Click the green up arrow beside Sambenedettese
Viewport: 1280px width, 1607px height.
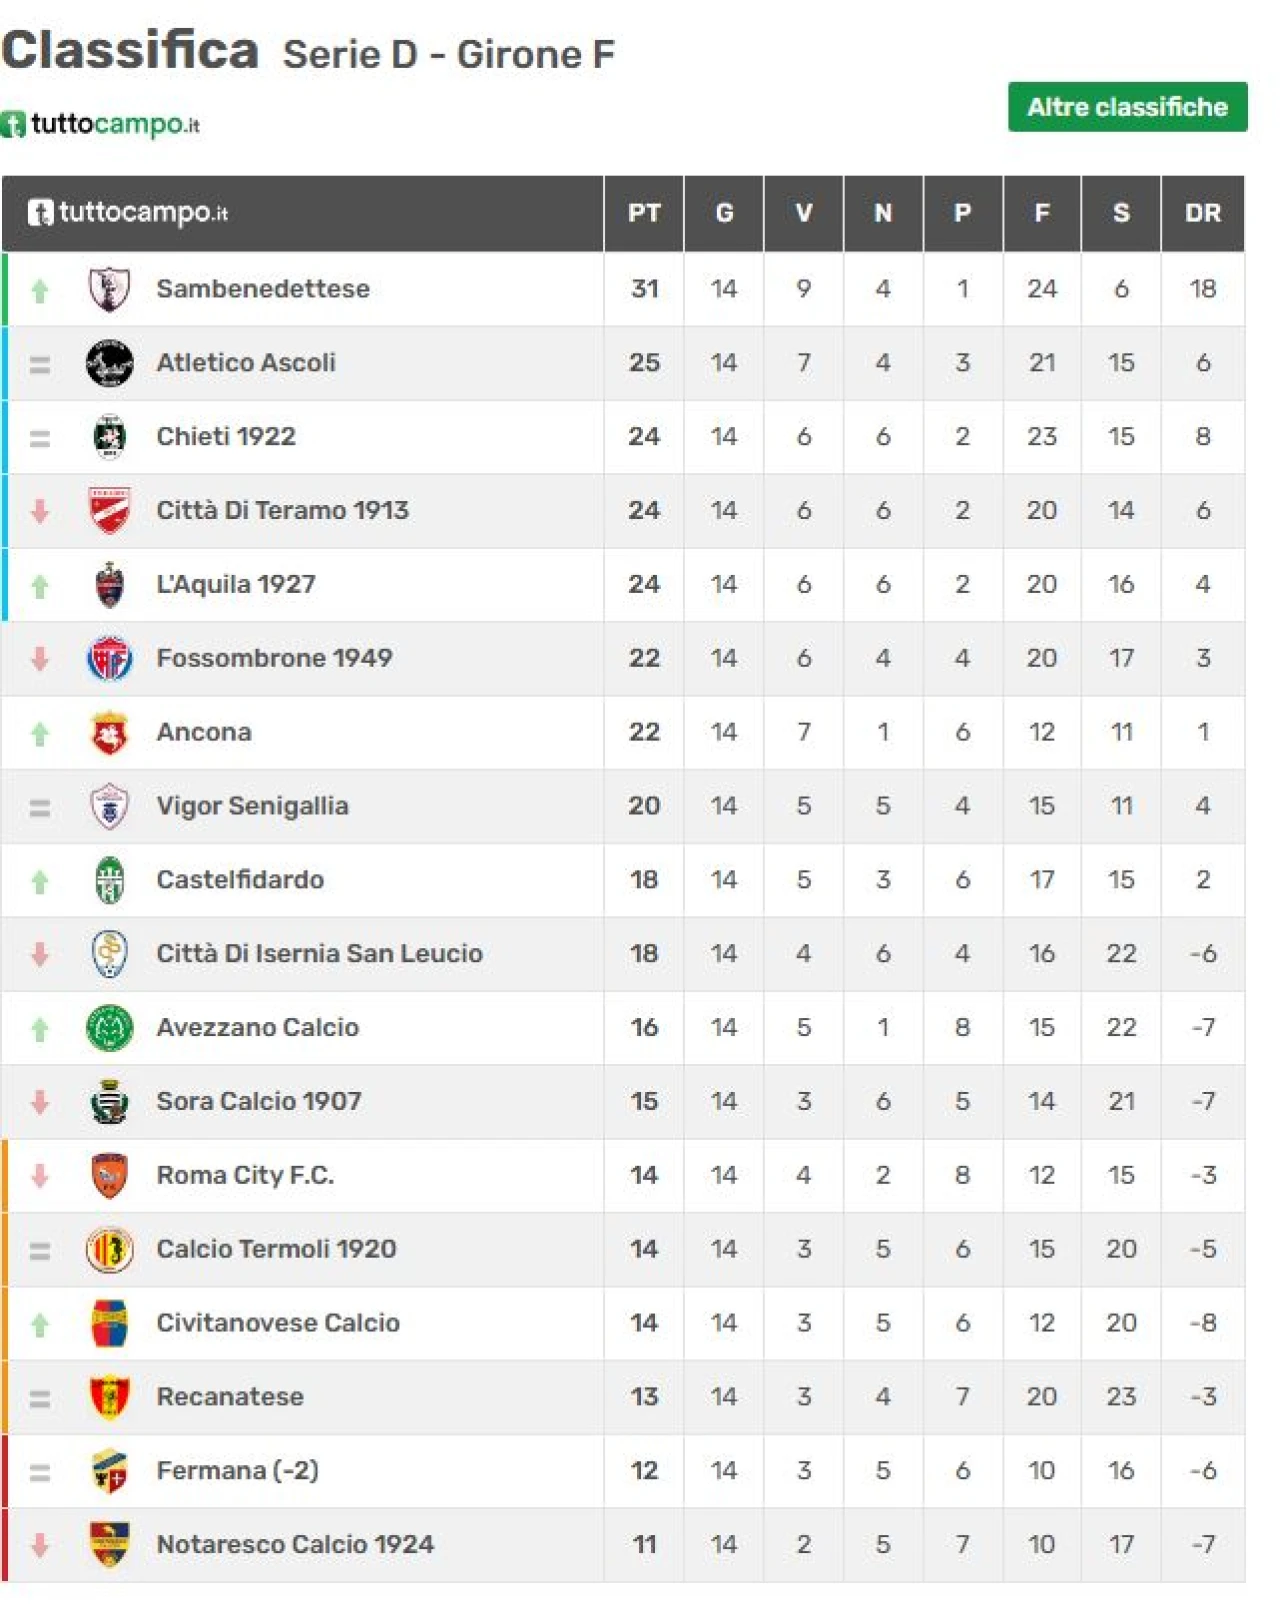coord(40,291)
